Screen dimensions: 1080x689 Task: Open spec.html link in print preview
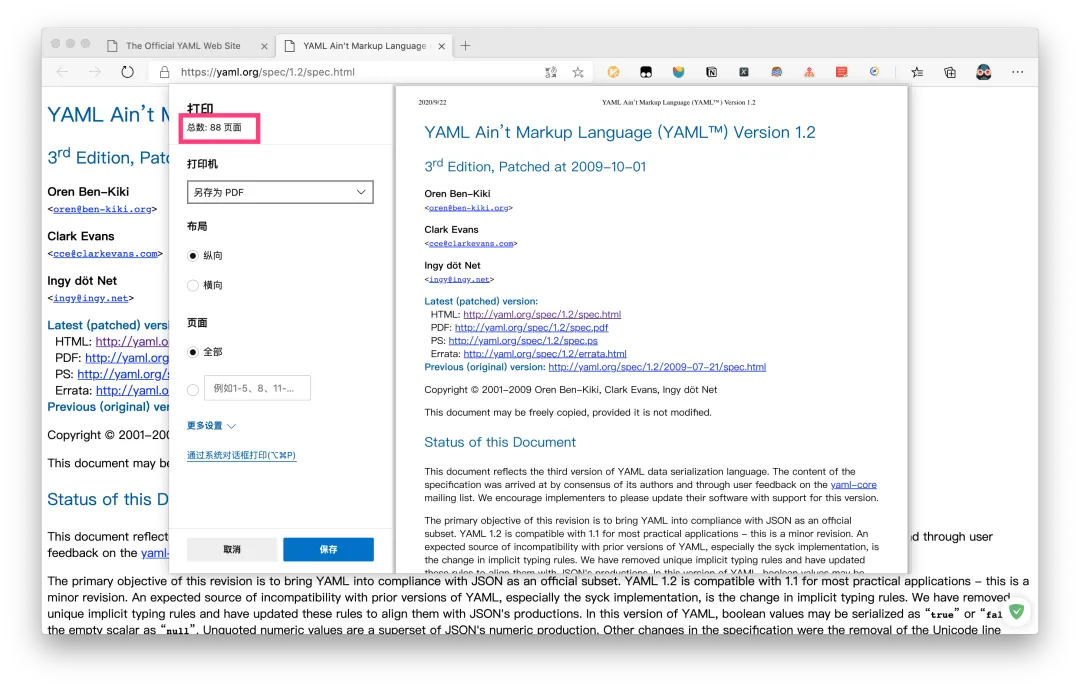click(x=542, y=314)
